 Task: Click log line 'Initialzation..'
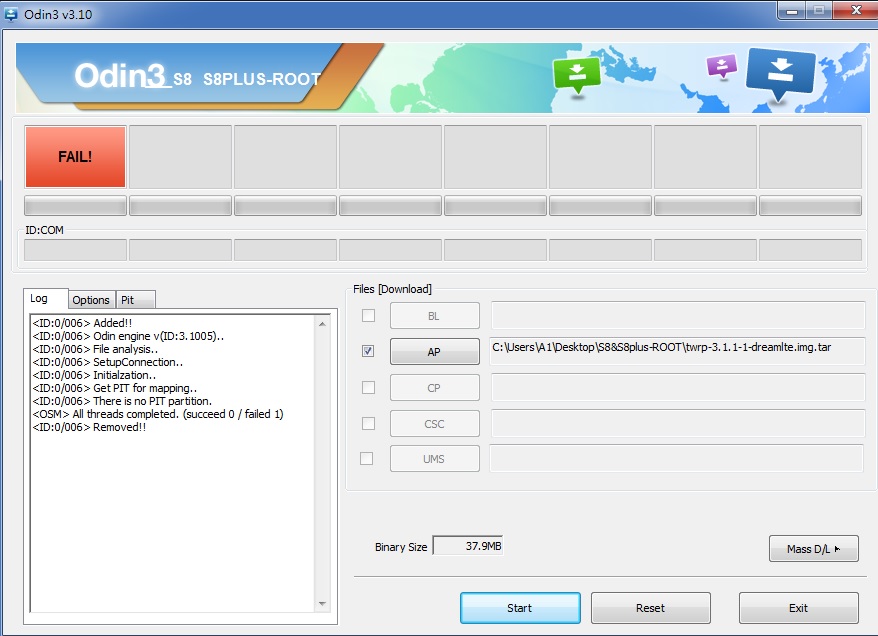pos(94,375)
